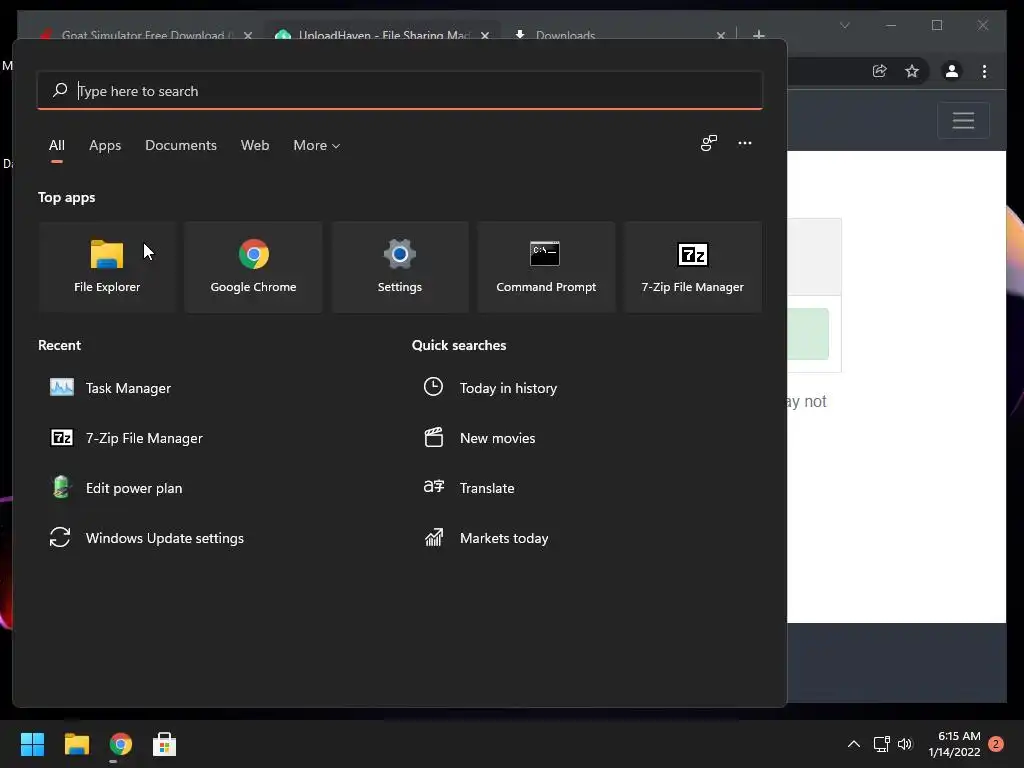
Task: Launch Google Chrome from Top apps
Action: [253, 266]
